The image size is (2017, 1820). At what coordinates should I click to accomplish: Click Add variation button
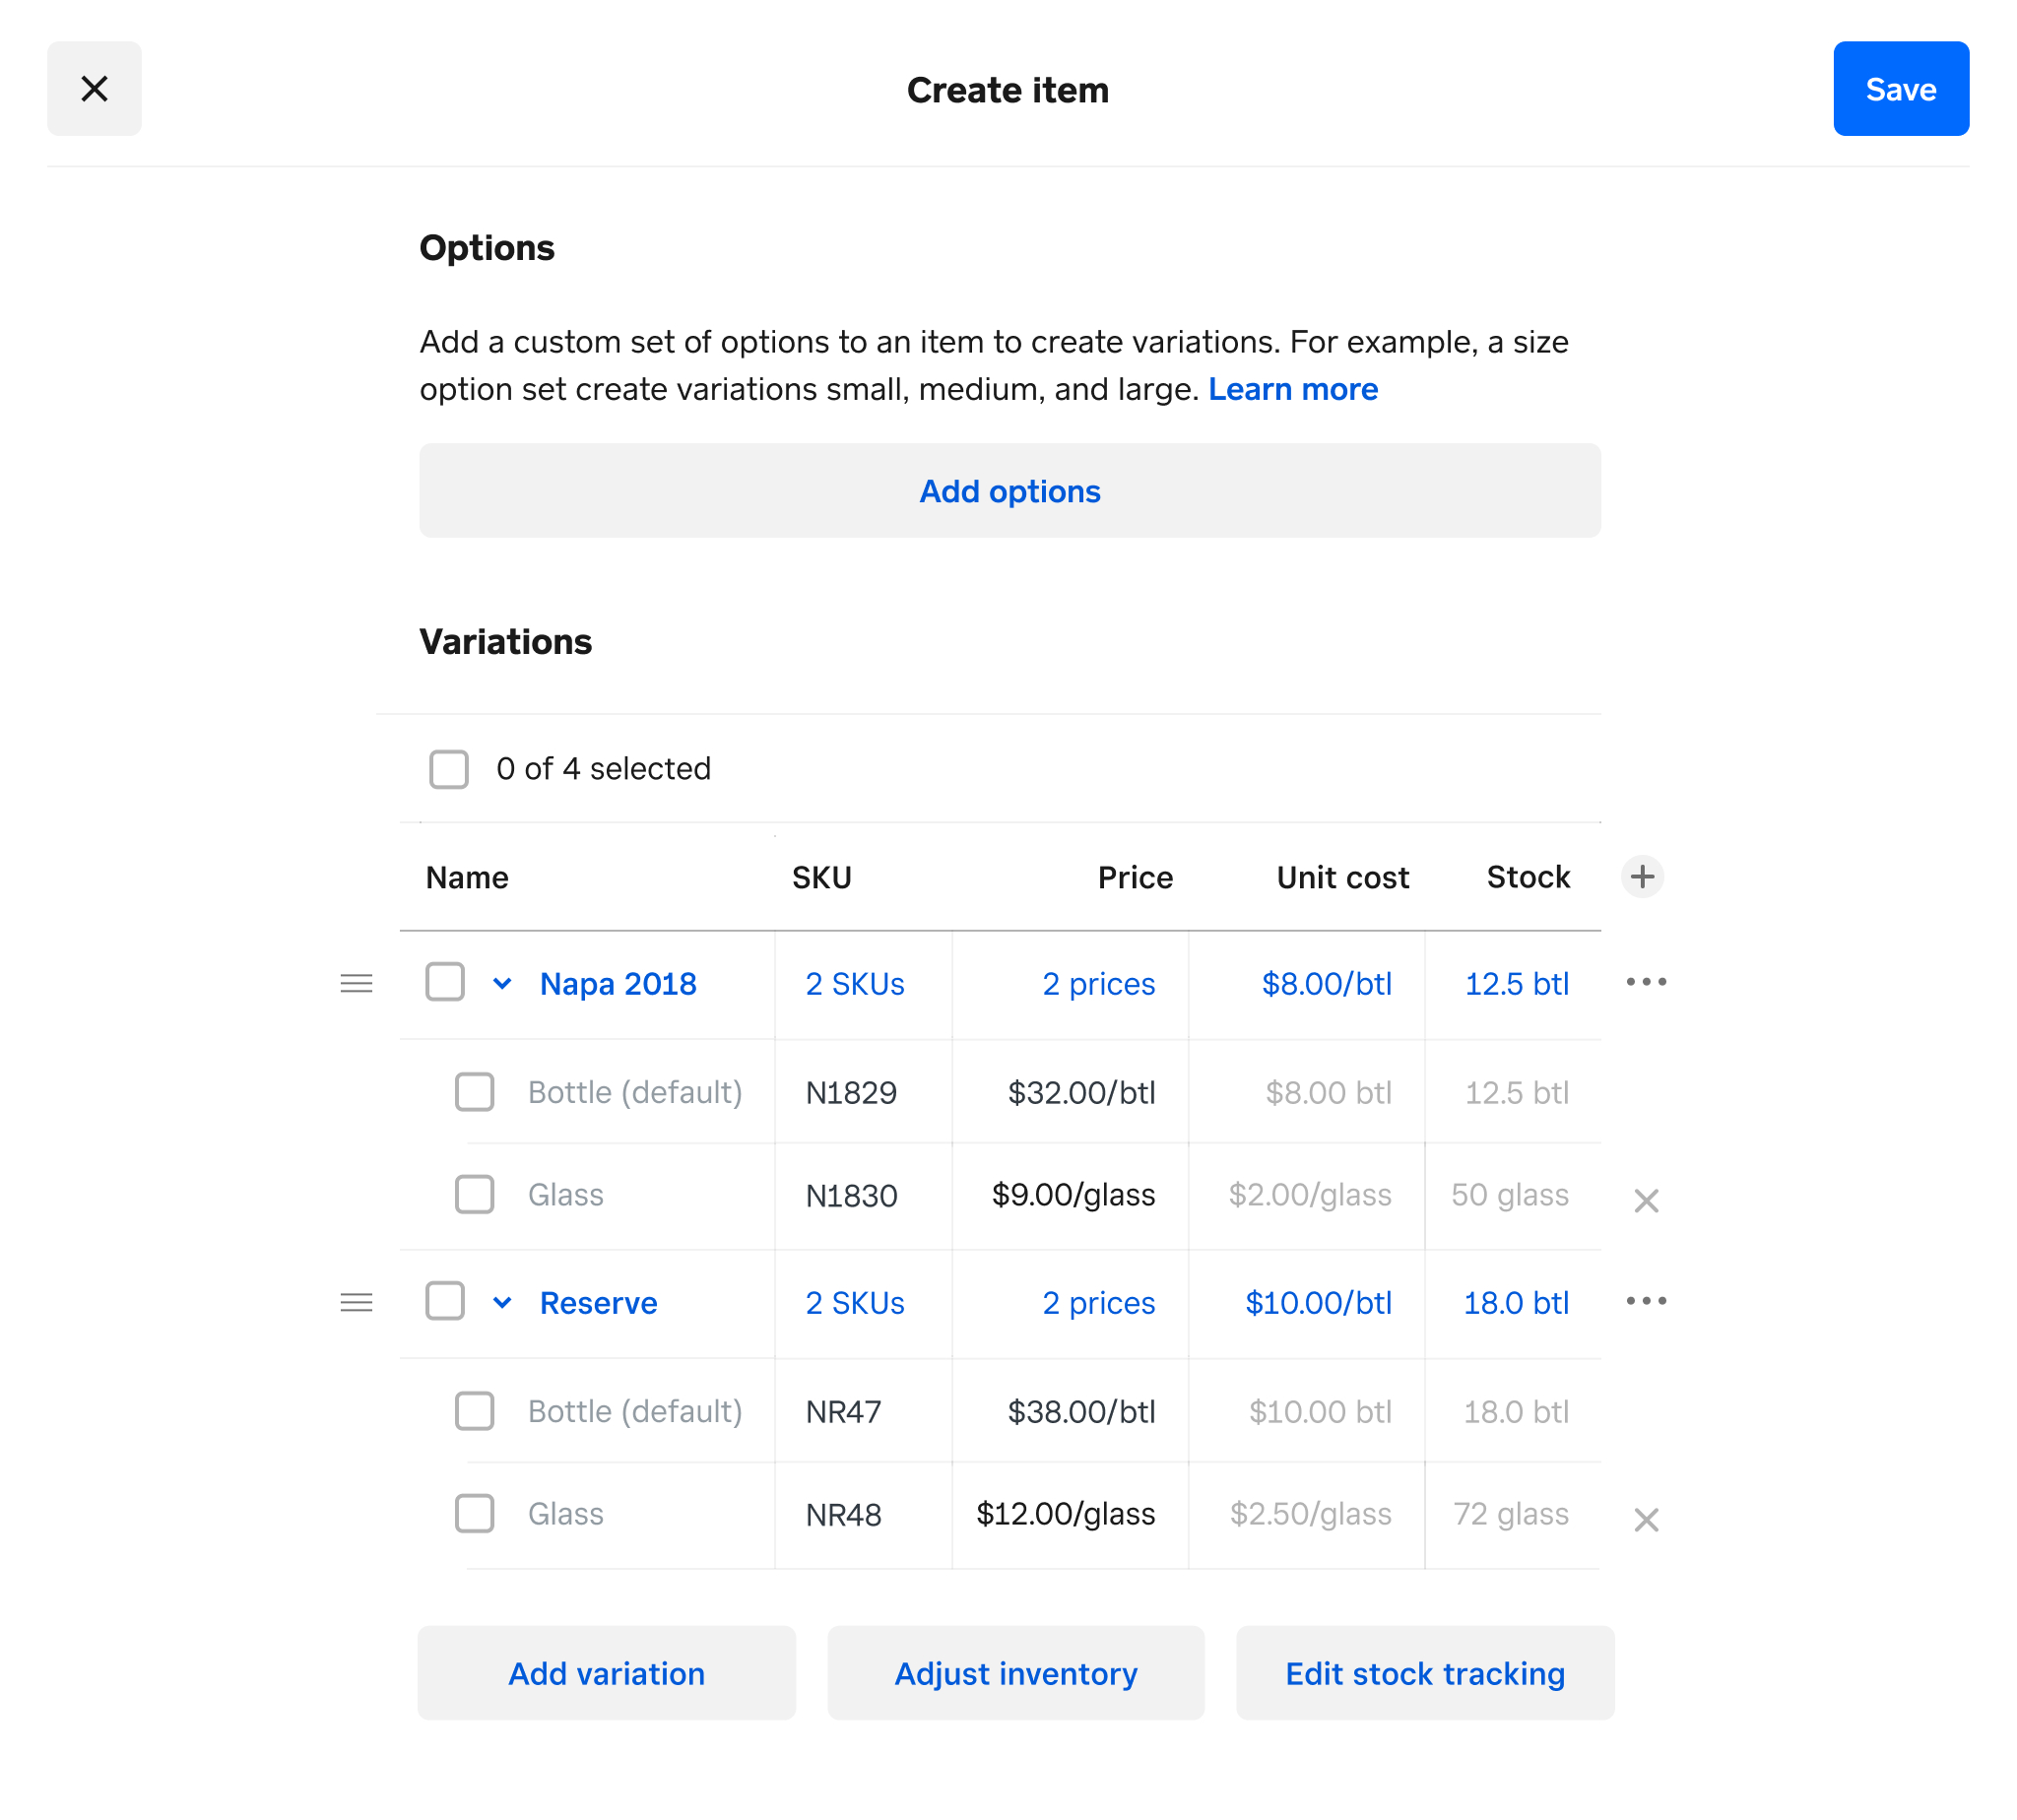pyautogui.click(x=606, y=1673)
